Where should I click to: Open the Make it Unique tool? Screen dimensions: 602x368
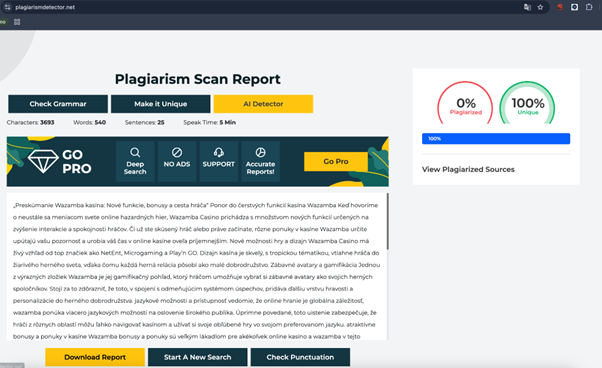click(x=160, y=104)
